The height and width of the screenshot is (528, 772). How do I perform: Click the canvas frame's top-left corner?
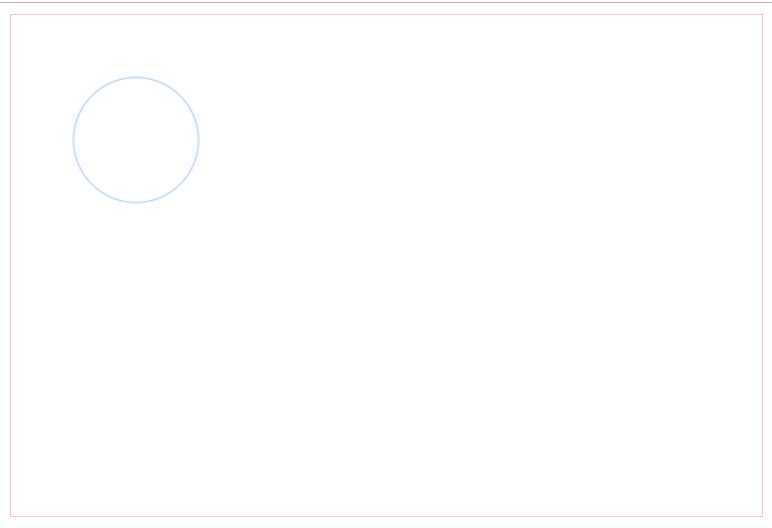[10, 14]
